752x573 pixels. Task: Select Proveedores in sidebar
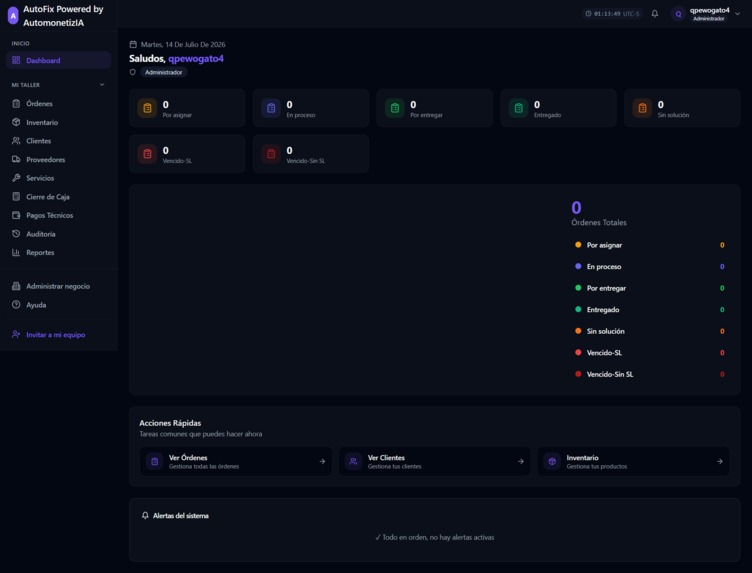coord(59,160)
